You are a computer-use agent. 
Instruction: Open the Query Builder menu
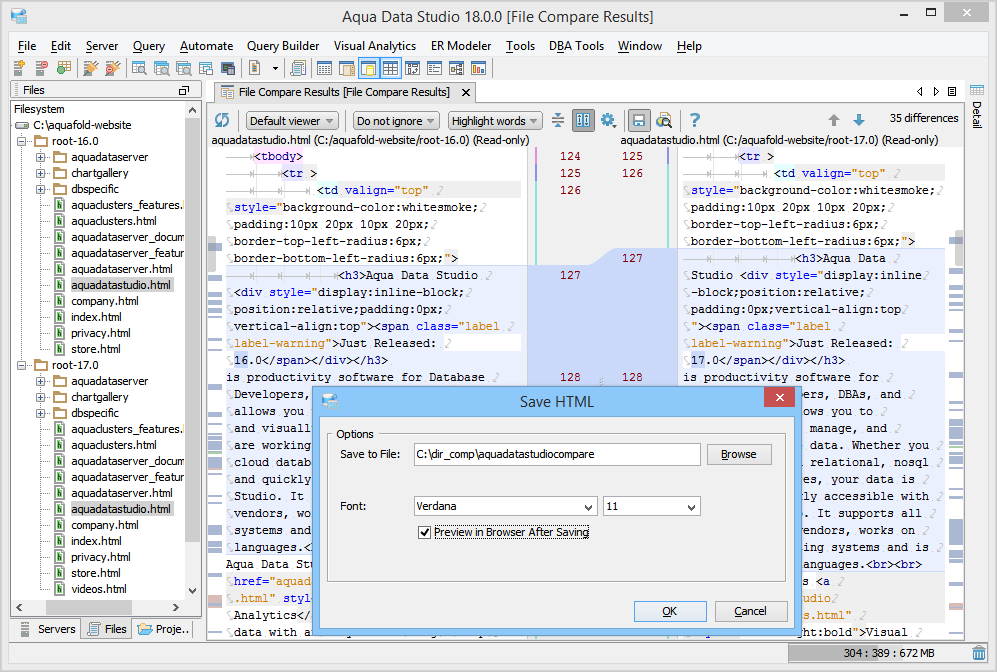tap(283, 46)
